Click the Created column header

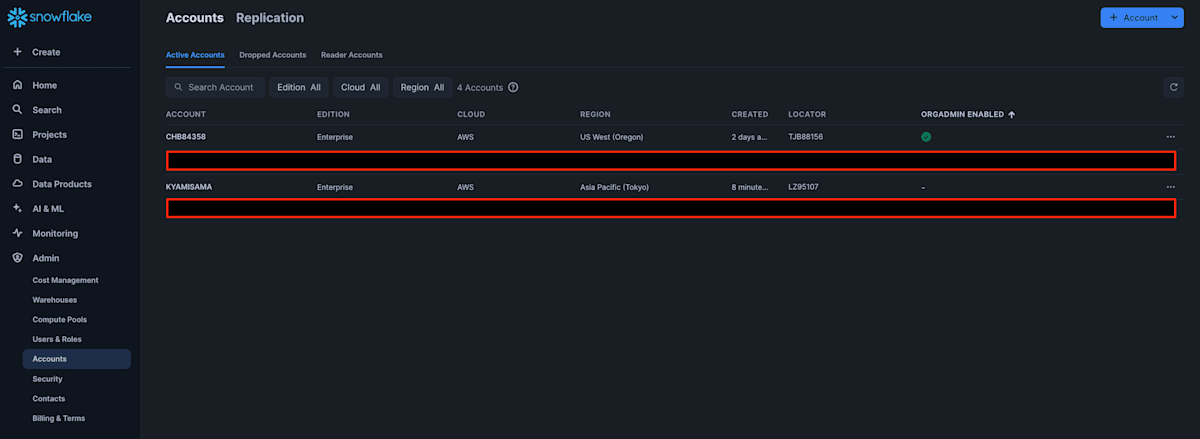750,115
